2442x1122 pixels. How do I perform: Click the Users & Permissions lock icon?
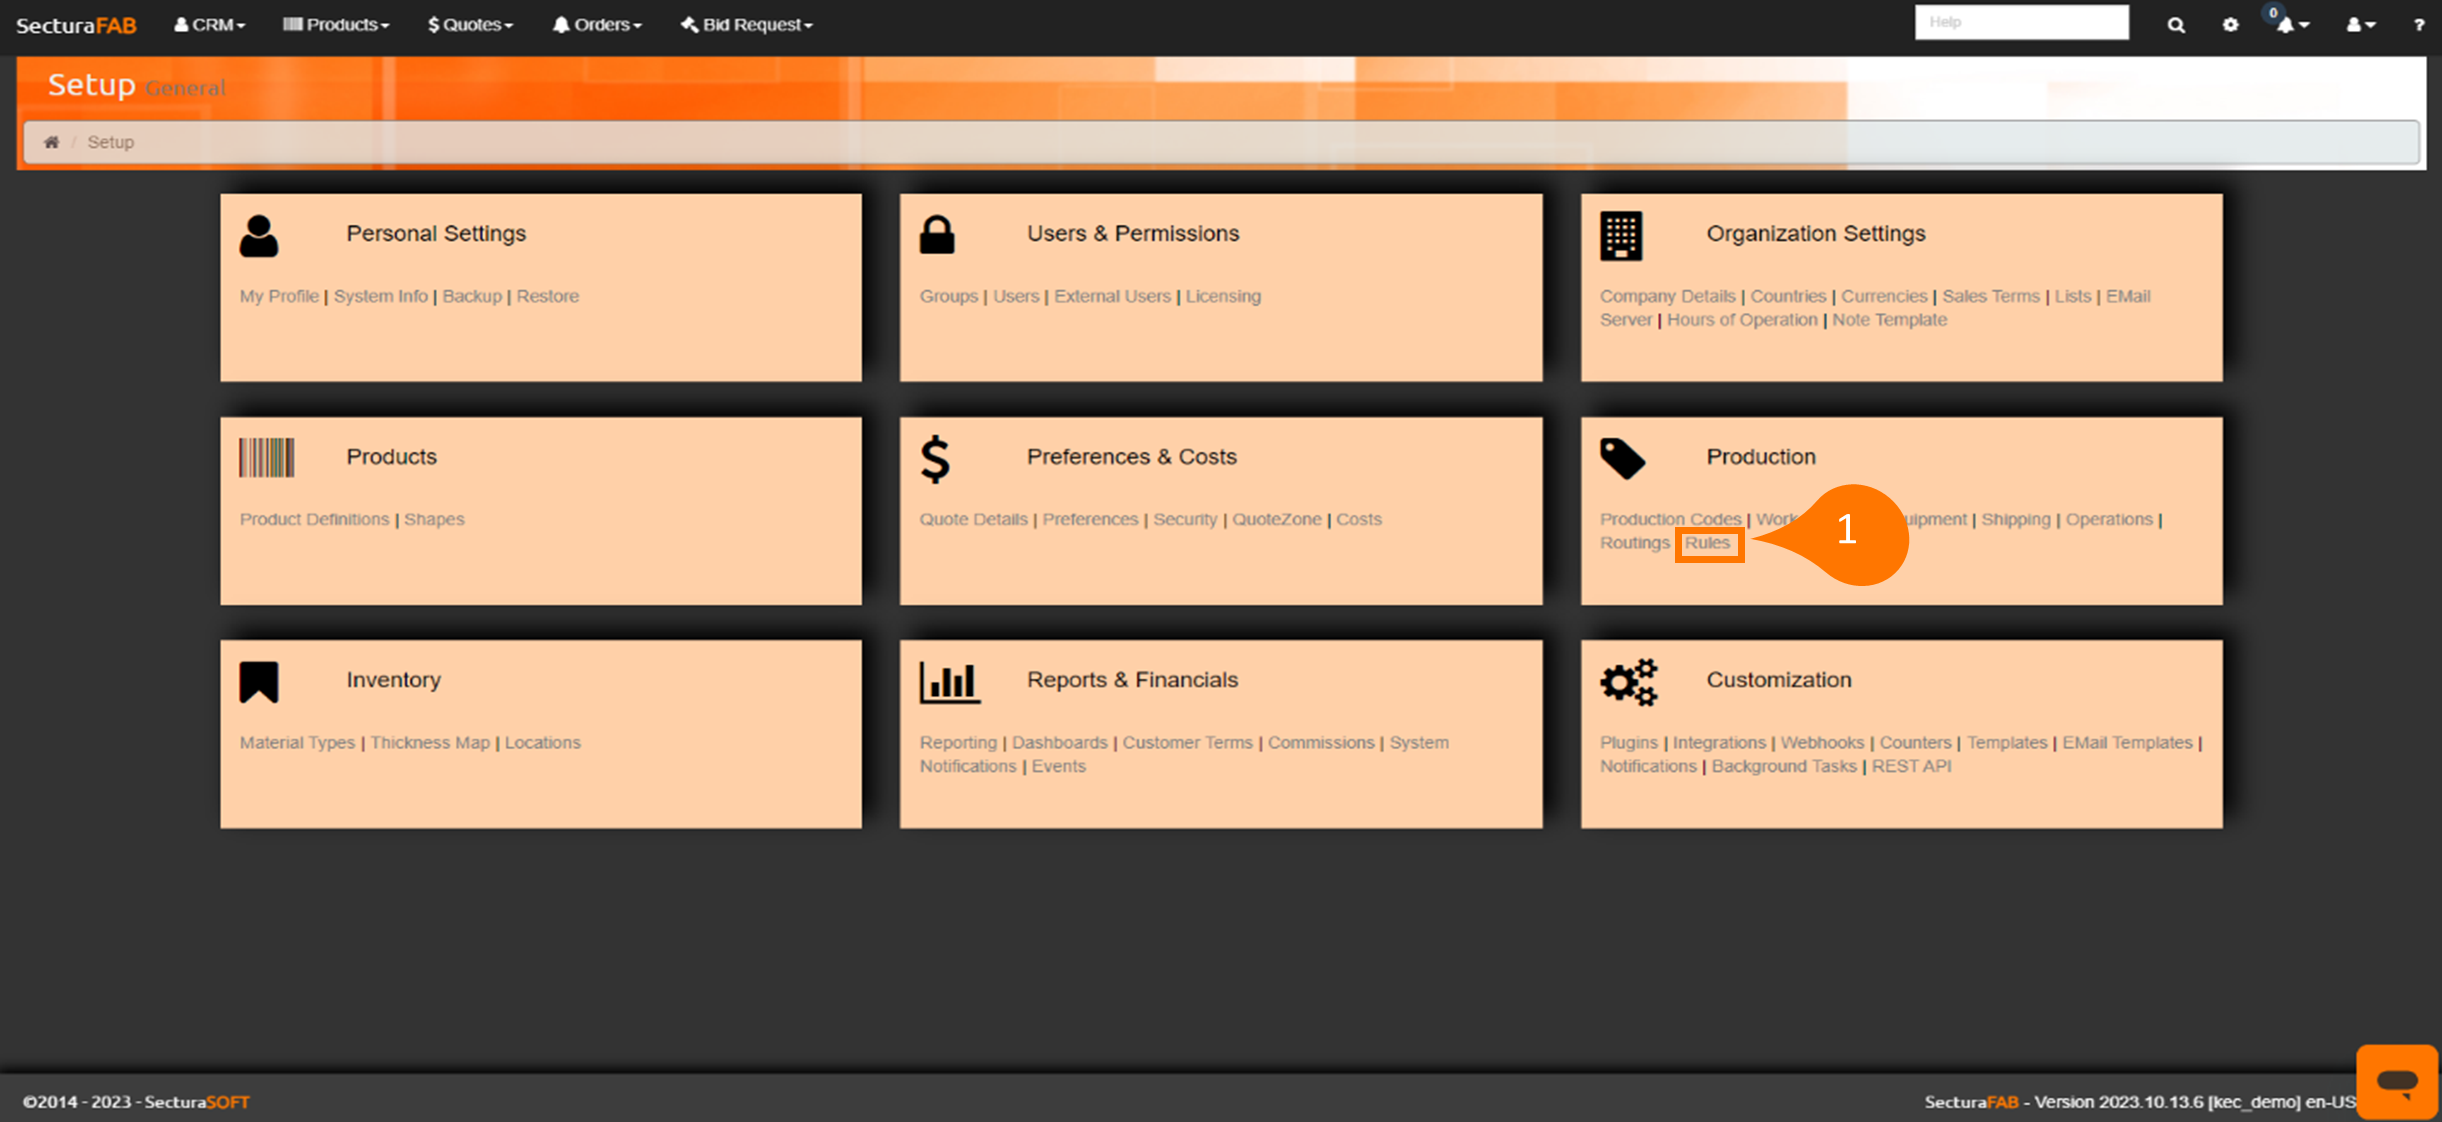(937, 236)
